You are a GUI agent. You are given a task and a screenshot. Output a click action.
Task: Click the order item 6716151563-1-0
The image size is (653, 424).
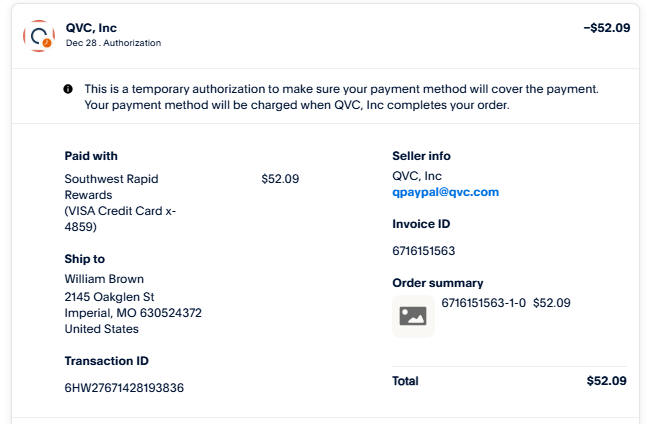click(483, 302)
